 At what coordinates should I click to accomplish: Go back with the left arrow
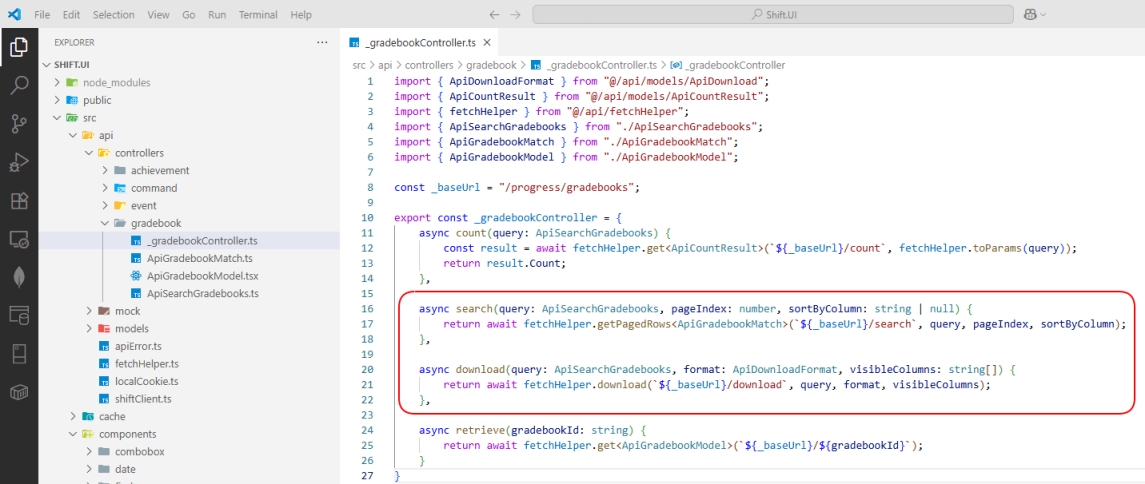pyautogui.click(x=494, y=15)
